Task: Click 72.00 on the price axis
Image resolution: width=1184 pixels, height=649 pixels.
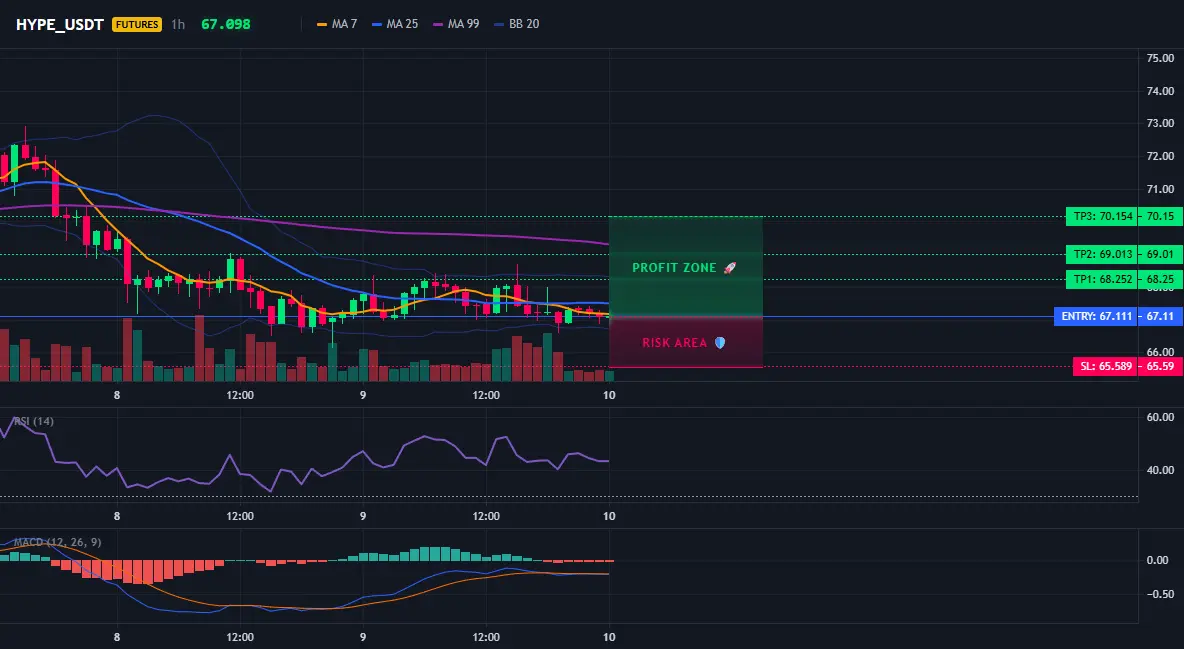Action: (x=1160, y=156)
